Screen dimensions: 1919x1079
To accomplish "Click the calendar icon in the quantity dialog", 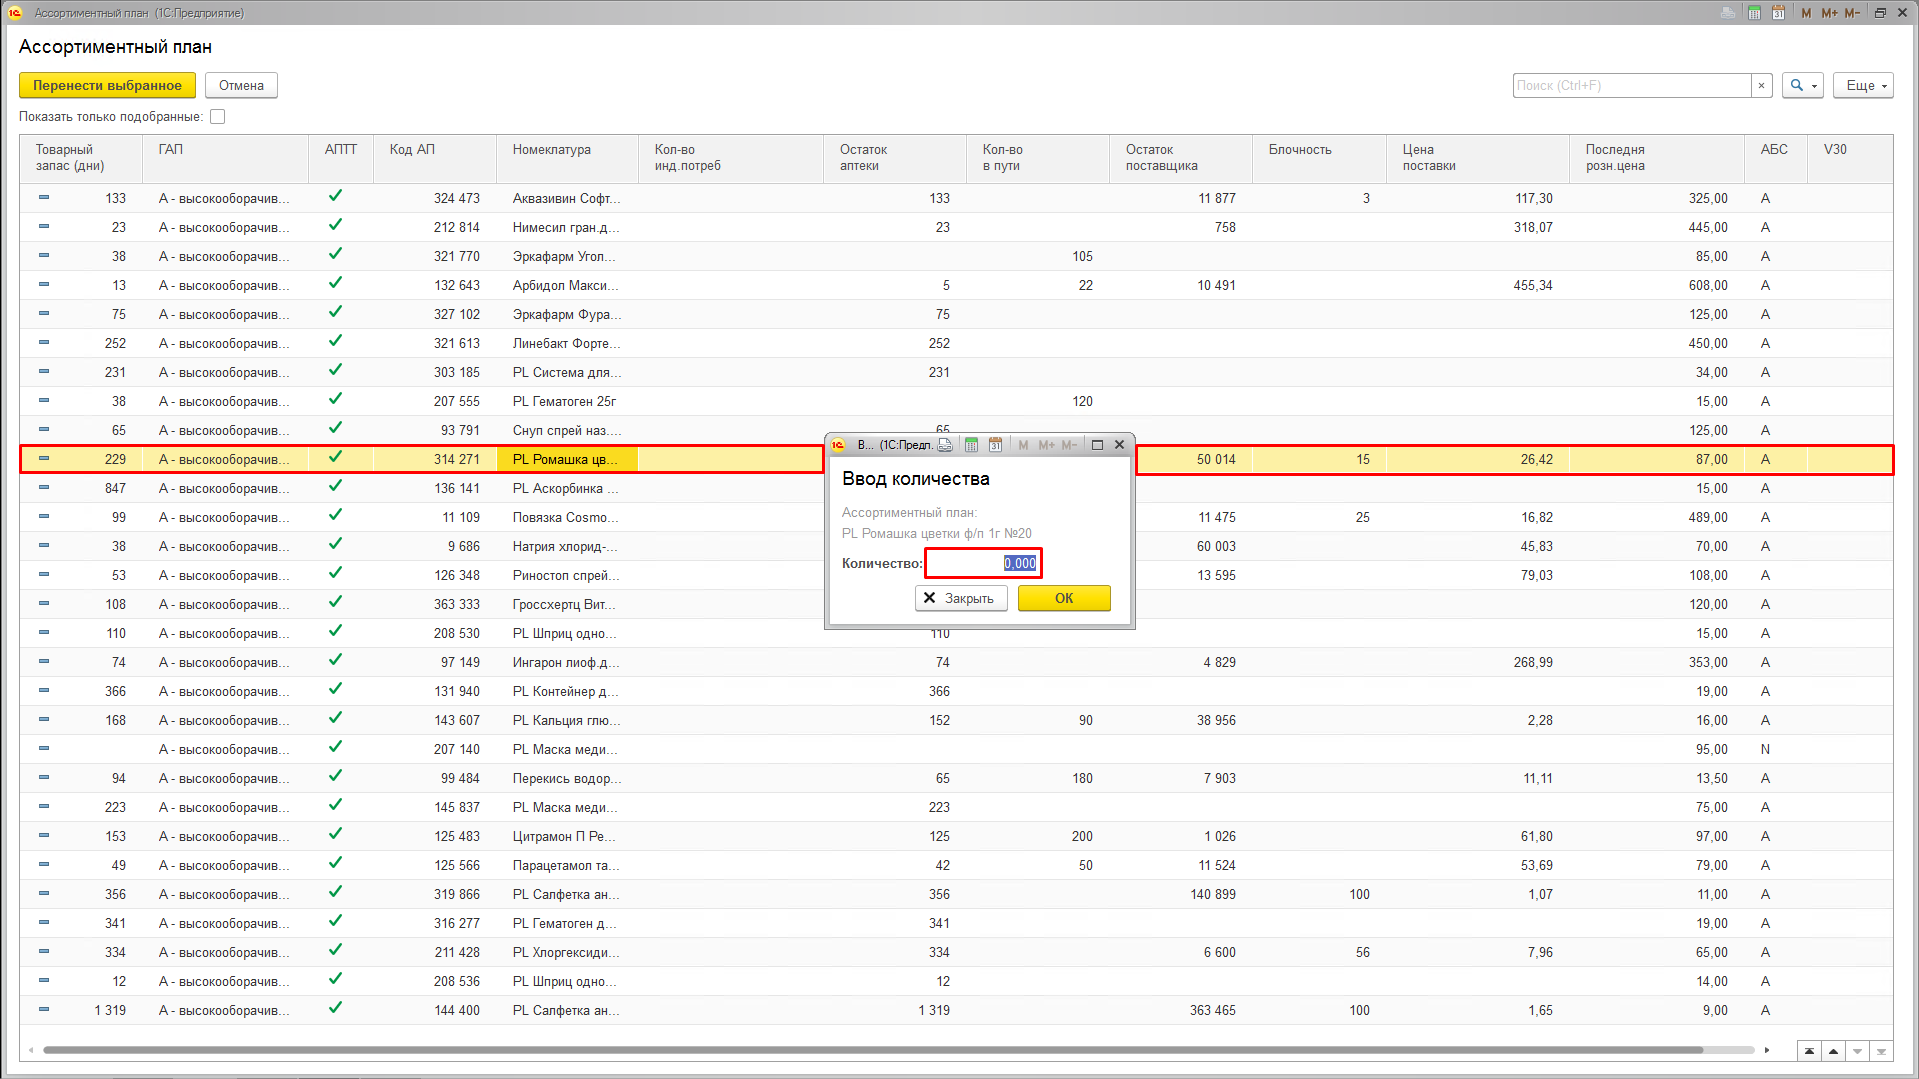I will pyautogui.click(x=995, y=445).
